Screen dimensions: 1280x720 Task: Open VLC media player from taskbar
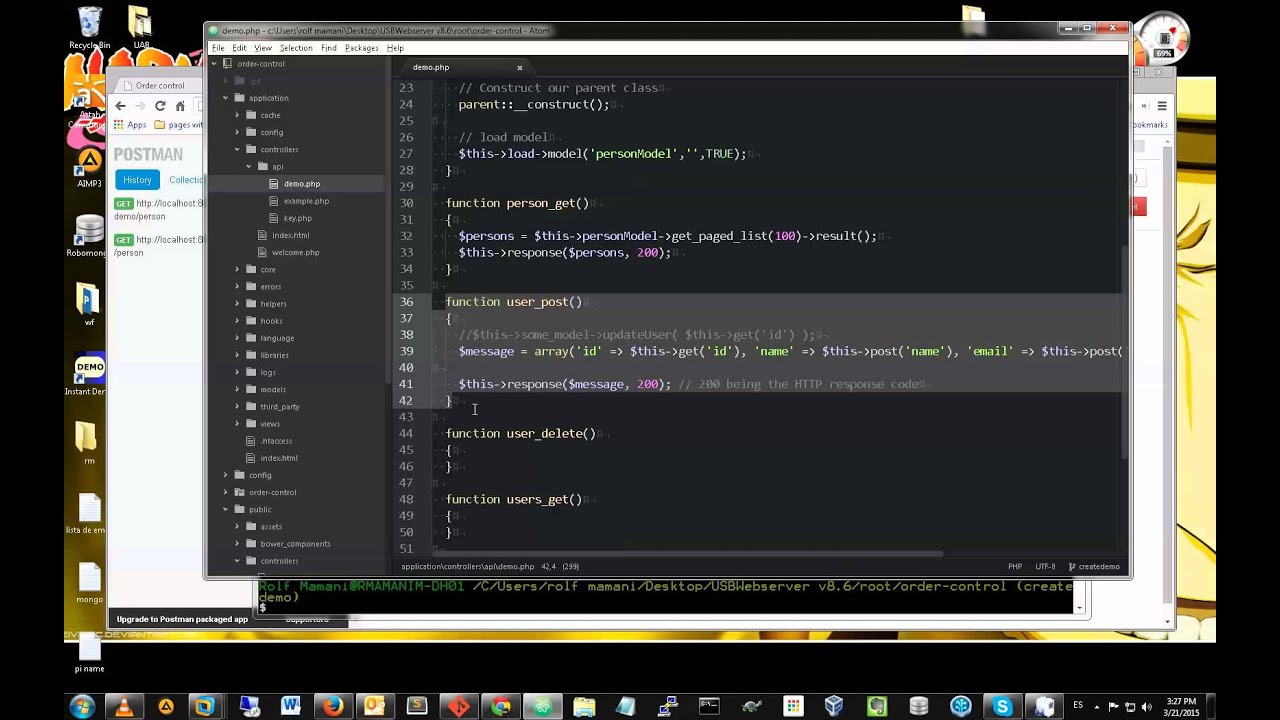coord(123,706)
